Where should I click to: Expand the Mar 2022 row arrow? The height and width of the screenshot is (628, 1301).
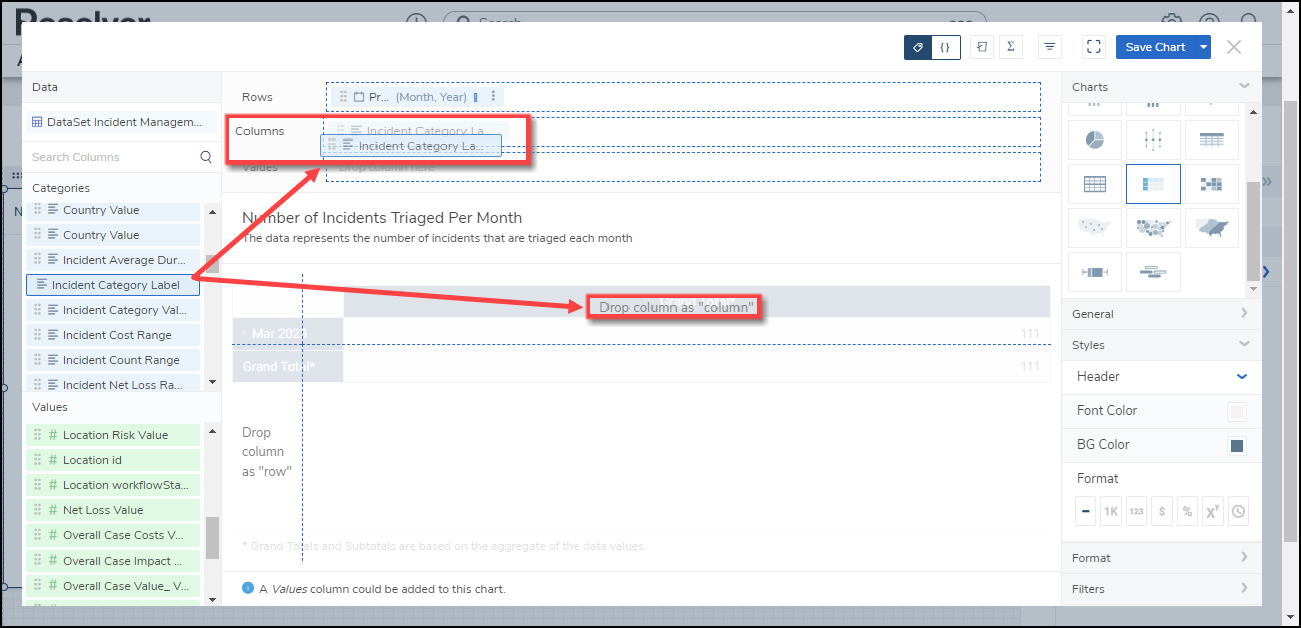[x=244, y=332]
